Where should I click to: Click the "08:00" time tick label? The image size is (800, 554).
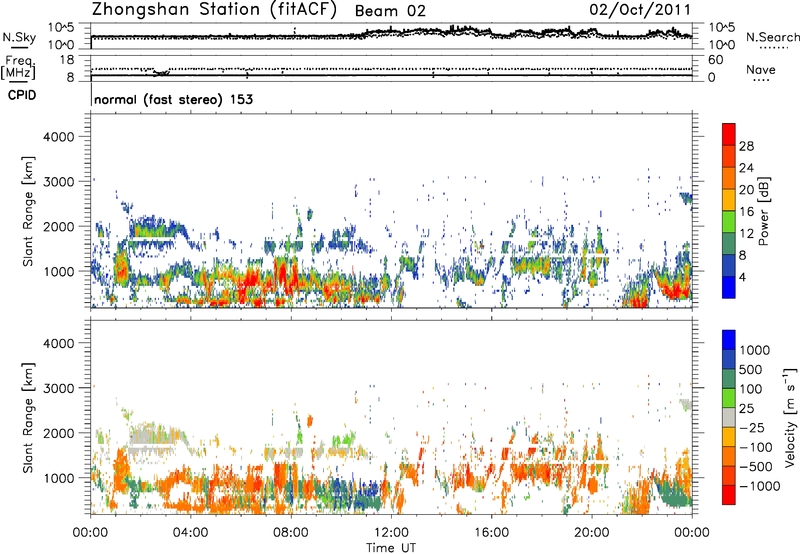[x=291, y=533]
